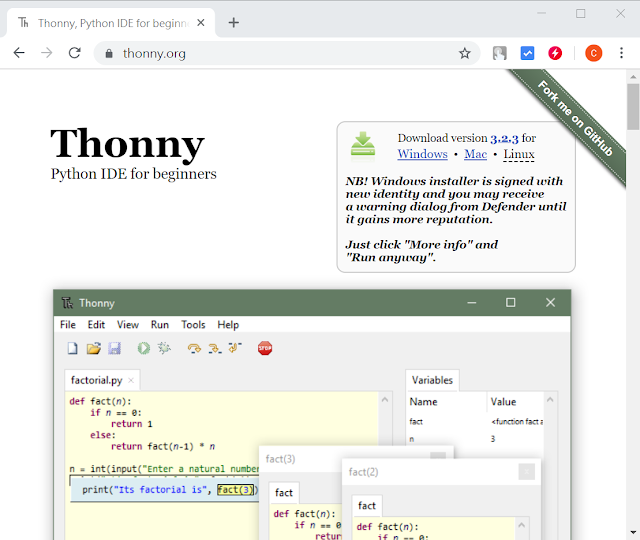Screen dimensions: 640x540
Task: Click the green Run script icon
Action: click(144, 348)
